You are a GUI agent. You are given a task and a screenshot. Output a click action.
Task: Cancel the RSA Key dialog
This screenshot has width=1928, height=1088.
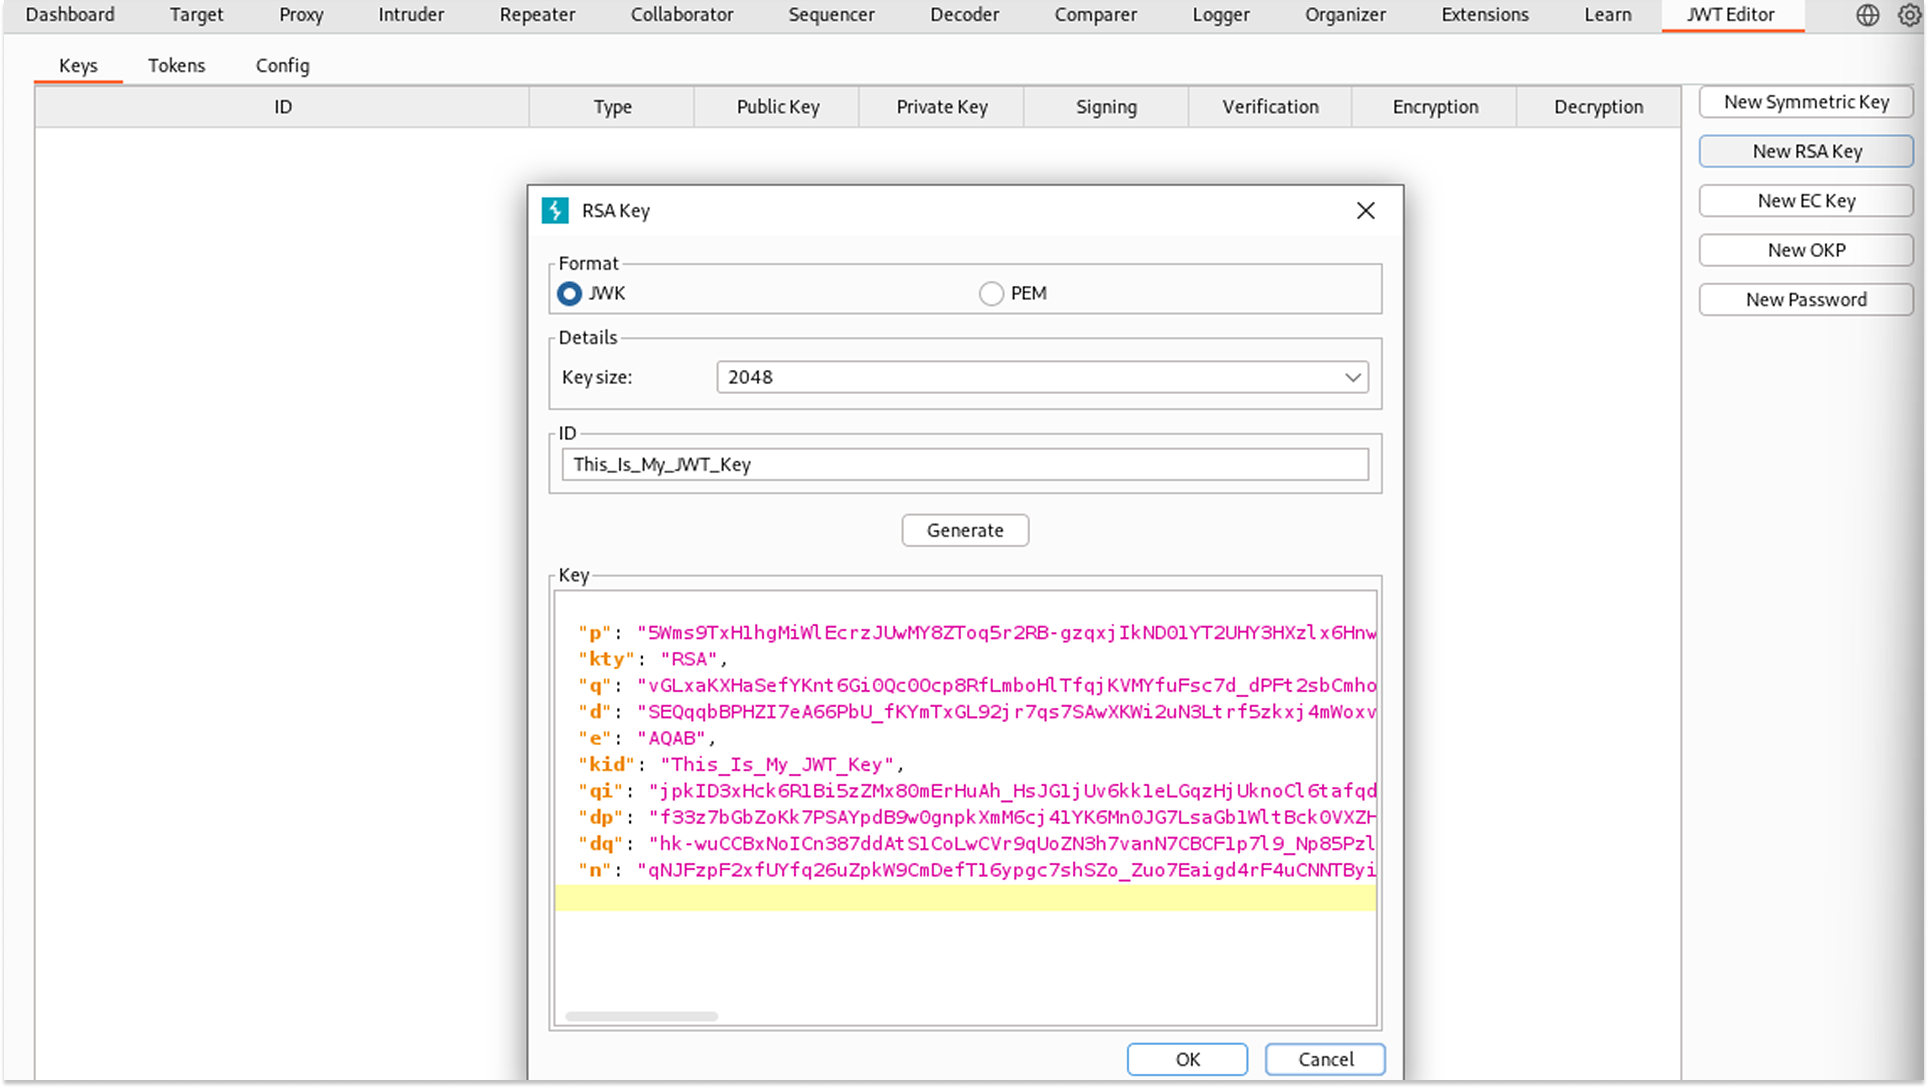tap(1324, 1059)
